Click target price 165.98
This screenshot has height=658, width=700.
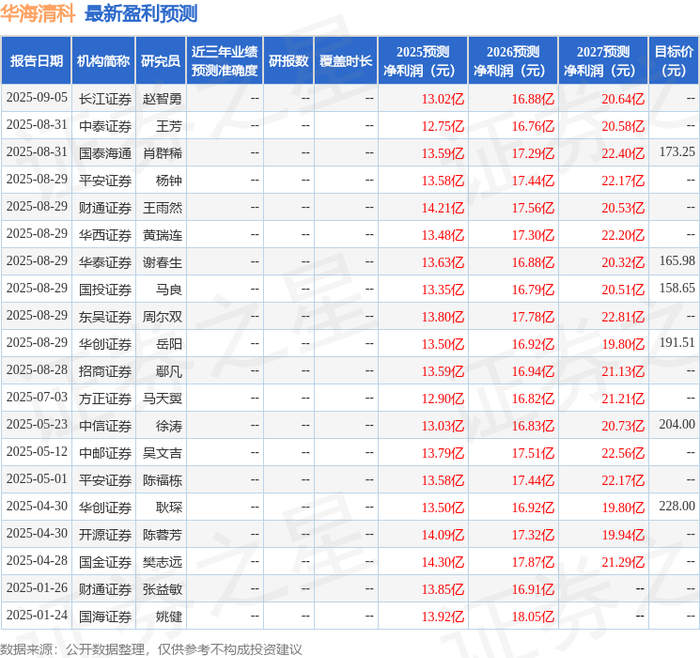tap(677, 261)
